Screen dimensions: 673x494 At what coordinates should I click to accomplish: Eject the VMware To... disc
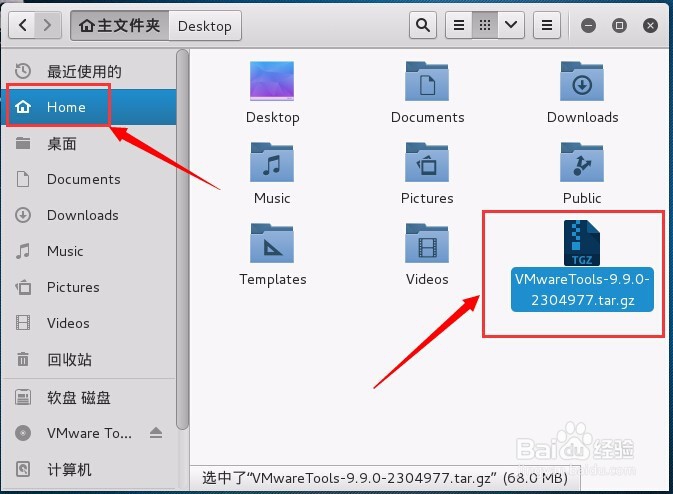[156, 433]
